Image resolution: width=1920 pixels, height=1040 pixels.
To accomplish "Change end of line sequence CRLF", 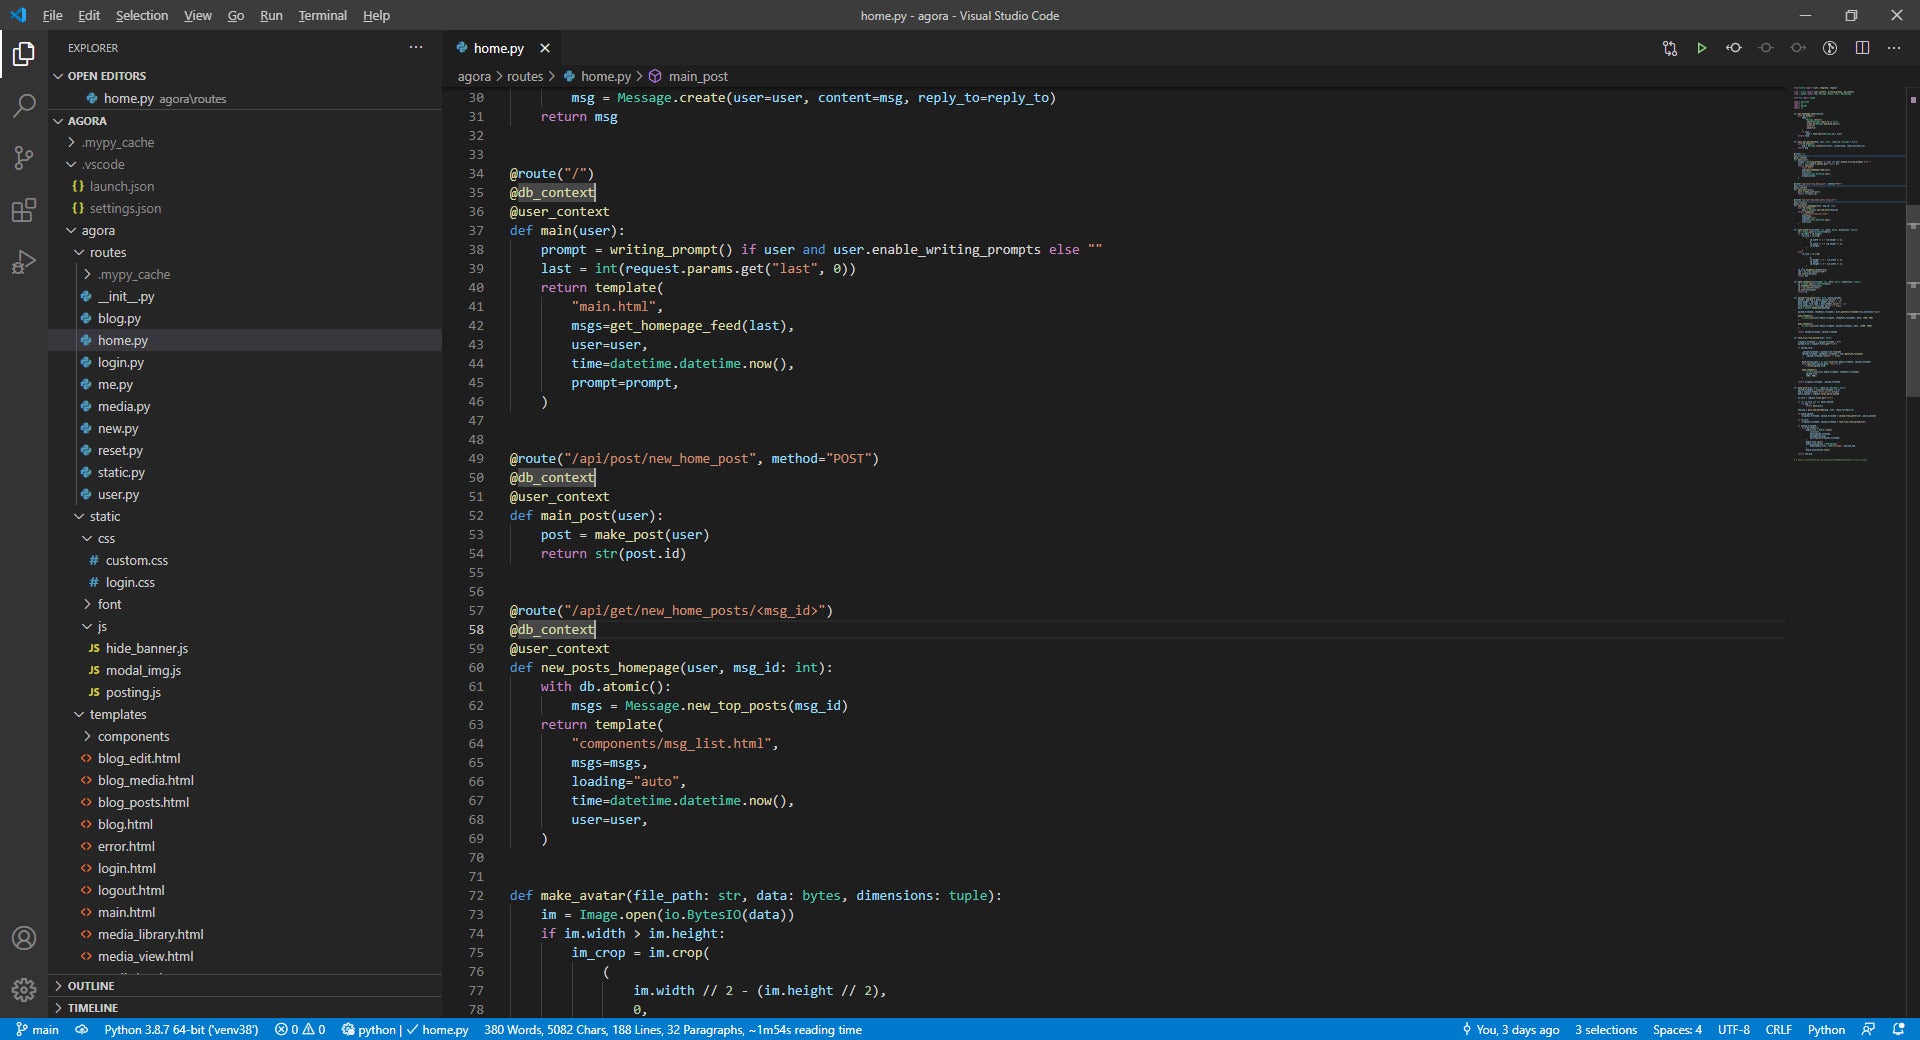I will (1778, 1029).
